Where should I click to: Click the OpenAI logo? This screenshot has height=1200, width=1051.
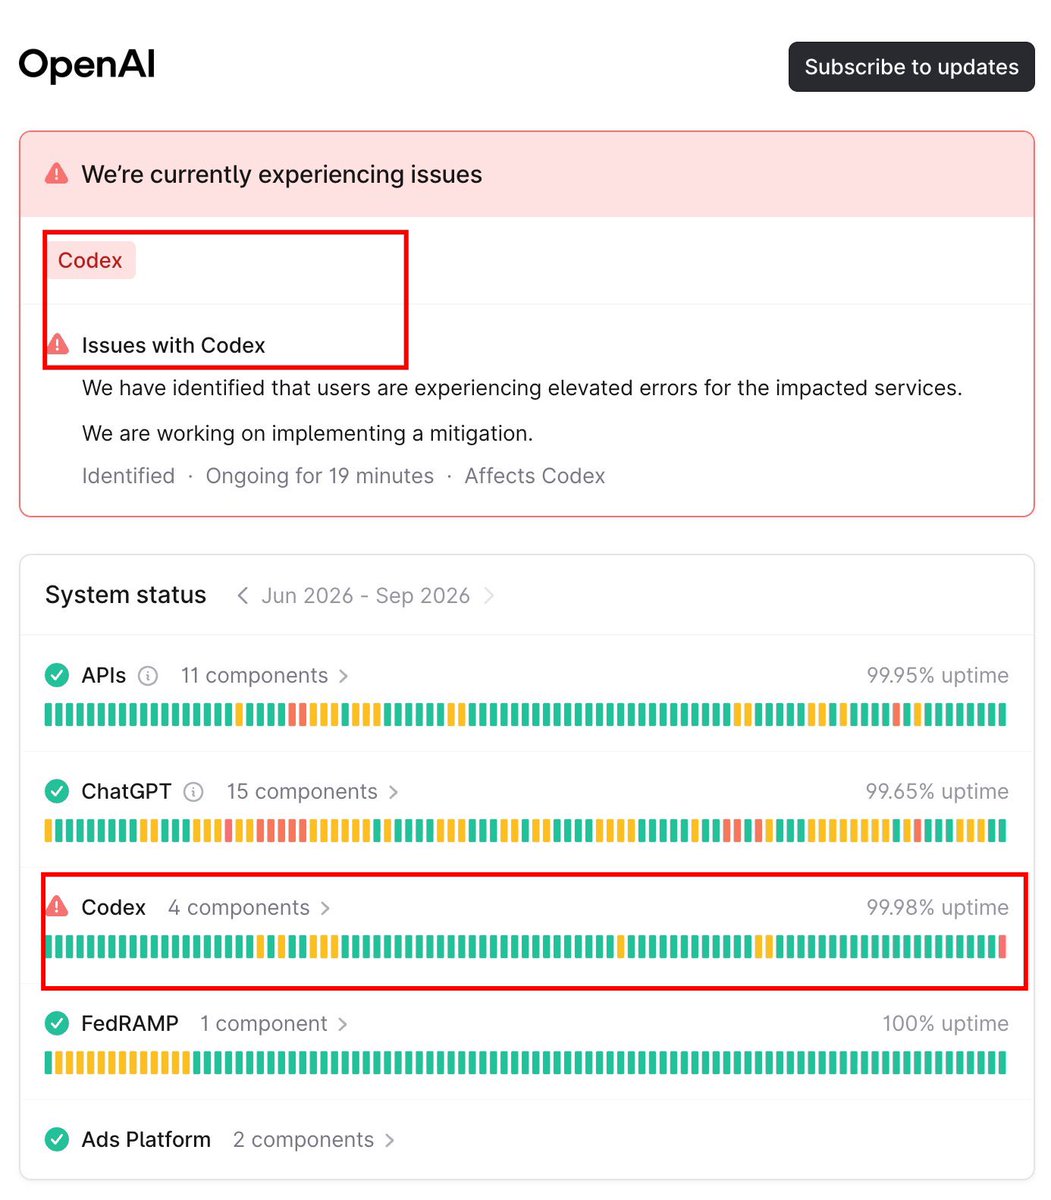click(x=87, y=66)
